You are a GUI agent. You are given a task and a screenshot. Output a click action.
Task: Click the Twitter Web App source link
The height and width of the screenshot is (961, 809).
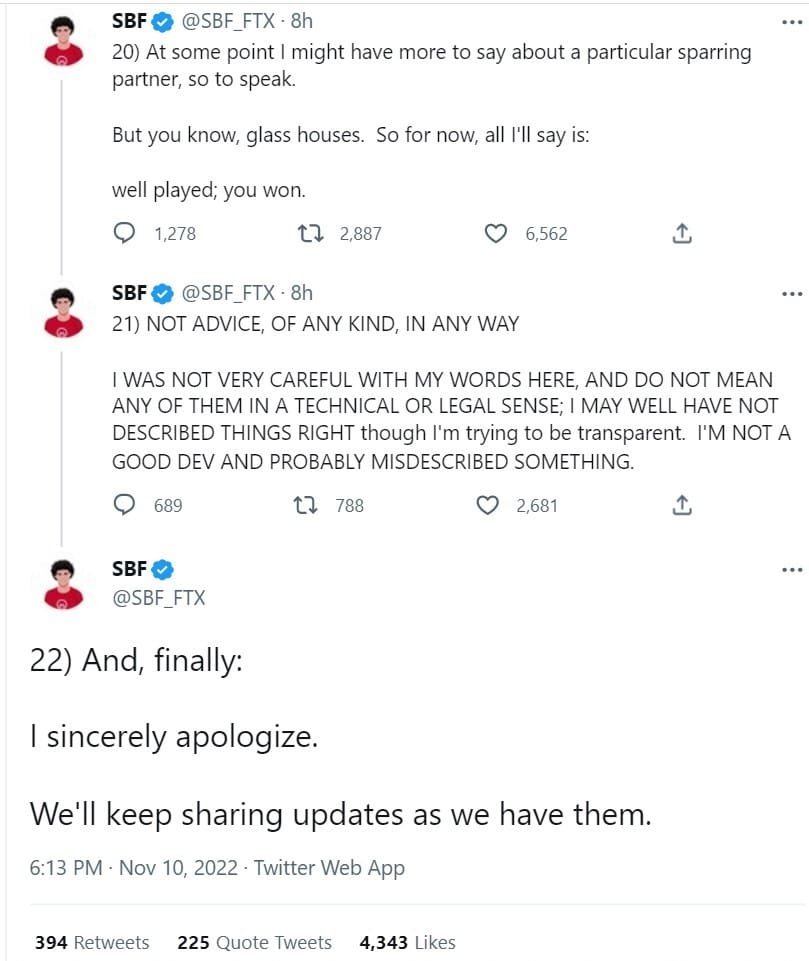click(329, 867)
